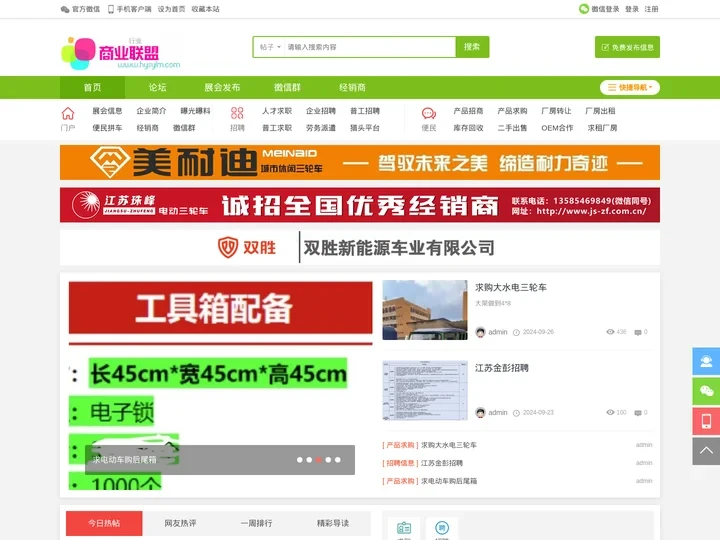Click the 收藏本站 link
The image size is (720, 540).
(205, 9)
